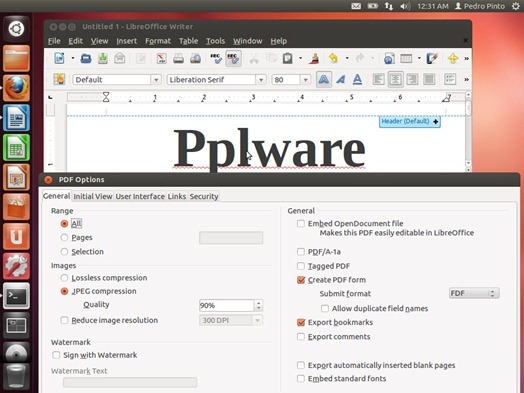Switch to the Security tab
This screenshot has height=393, width=524.
point(204,196)
